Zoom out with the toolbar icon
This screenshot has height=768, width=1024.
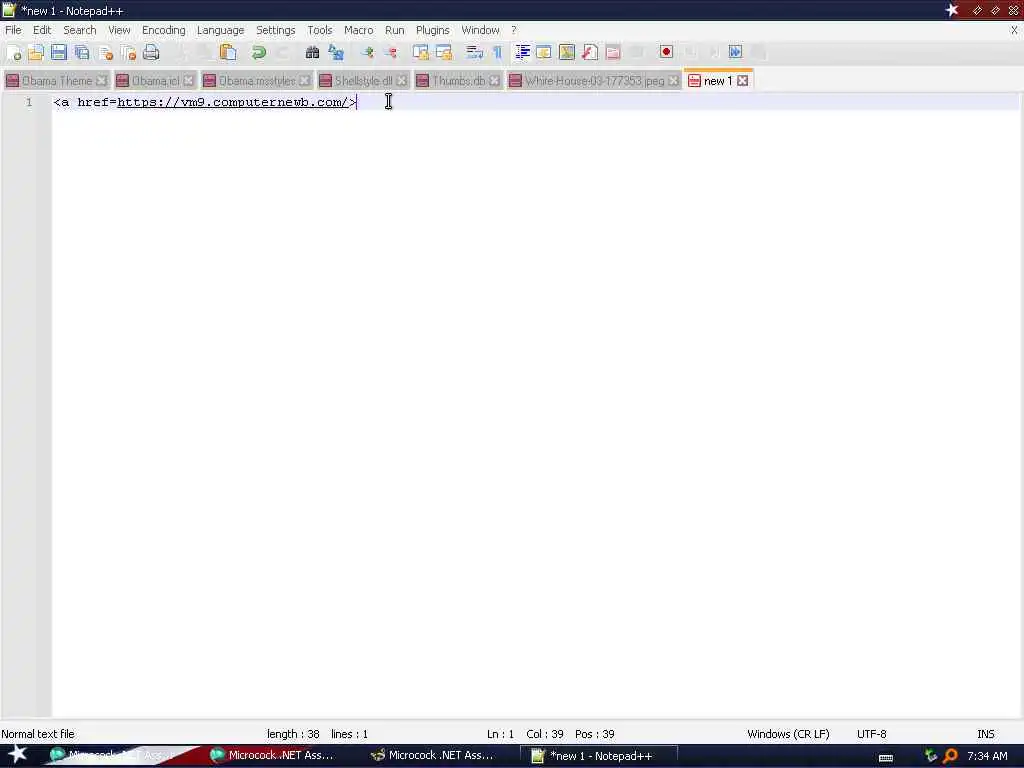click(391, 52)
